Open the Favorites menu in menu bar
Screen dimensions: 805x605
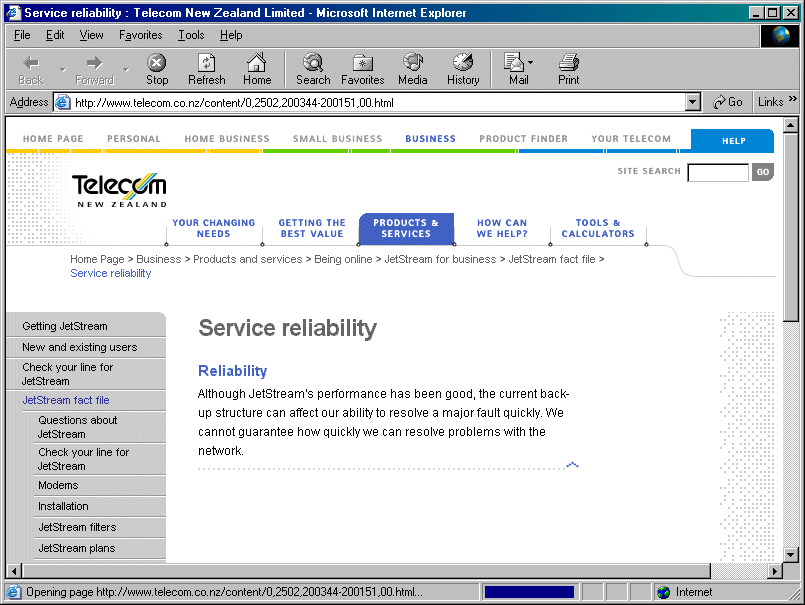[140, 35]
